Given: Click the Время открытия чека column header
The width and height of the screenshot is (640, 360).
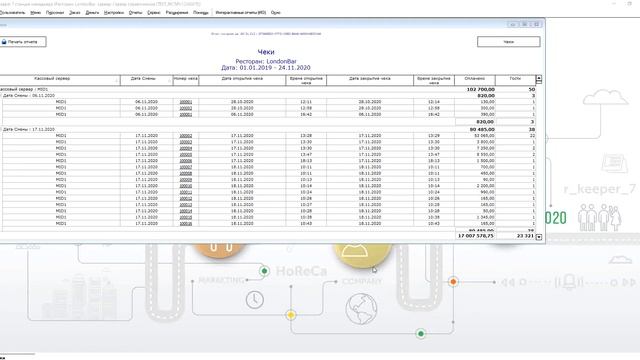Looking at the screenshot, I should pos(306,80).
